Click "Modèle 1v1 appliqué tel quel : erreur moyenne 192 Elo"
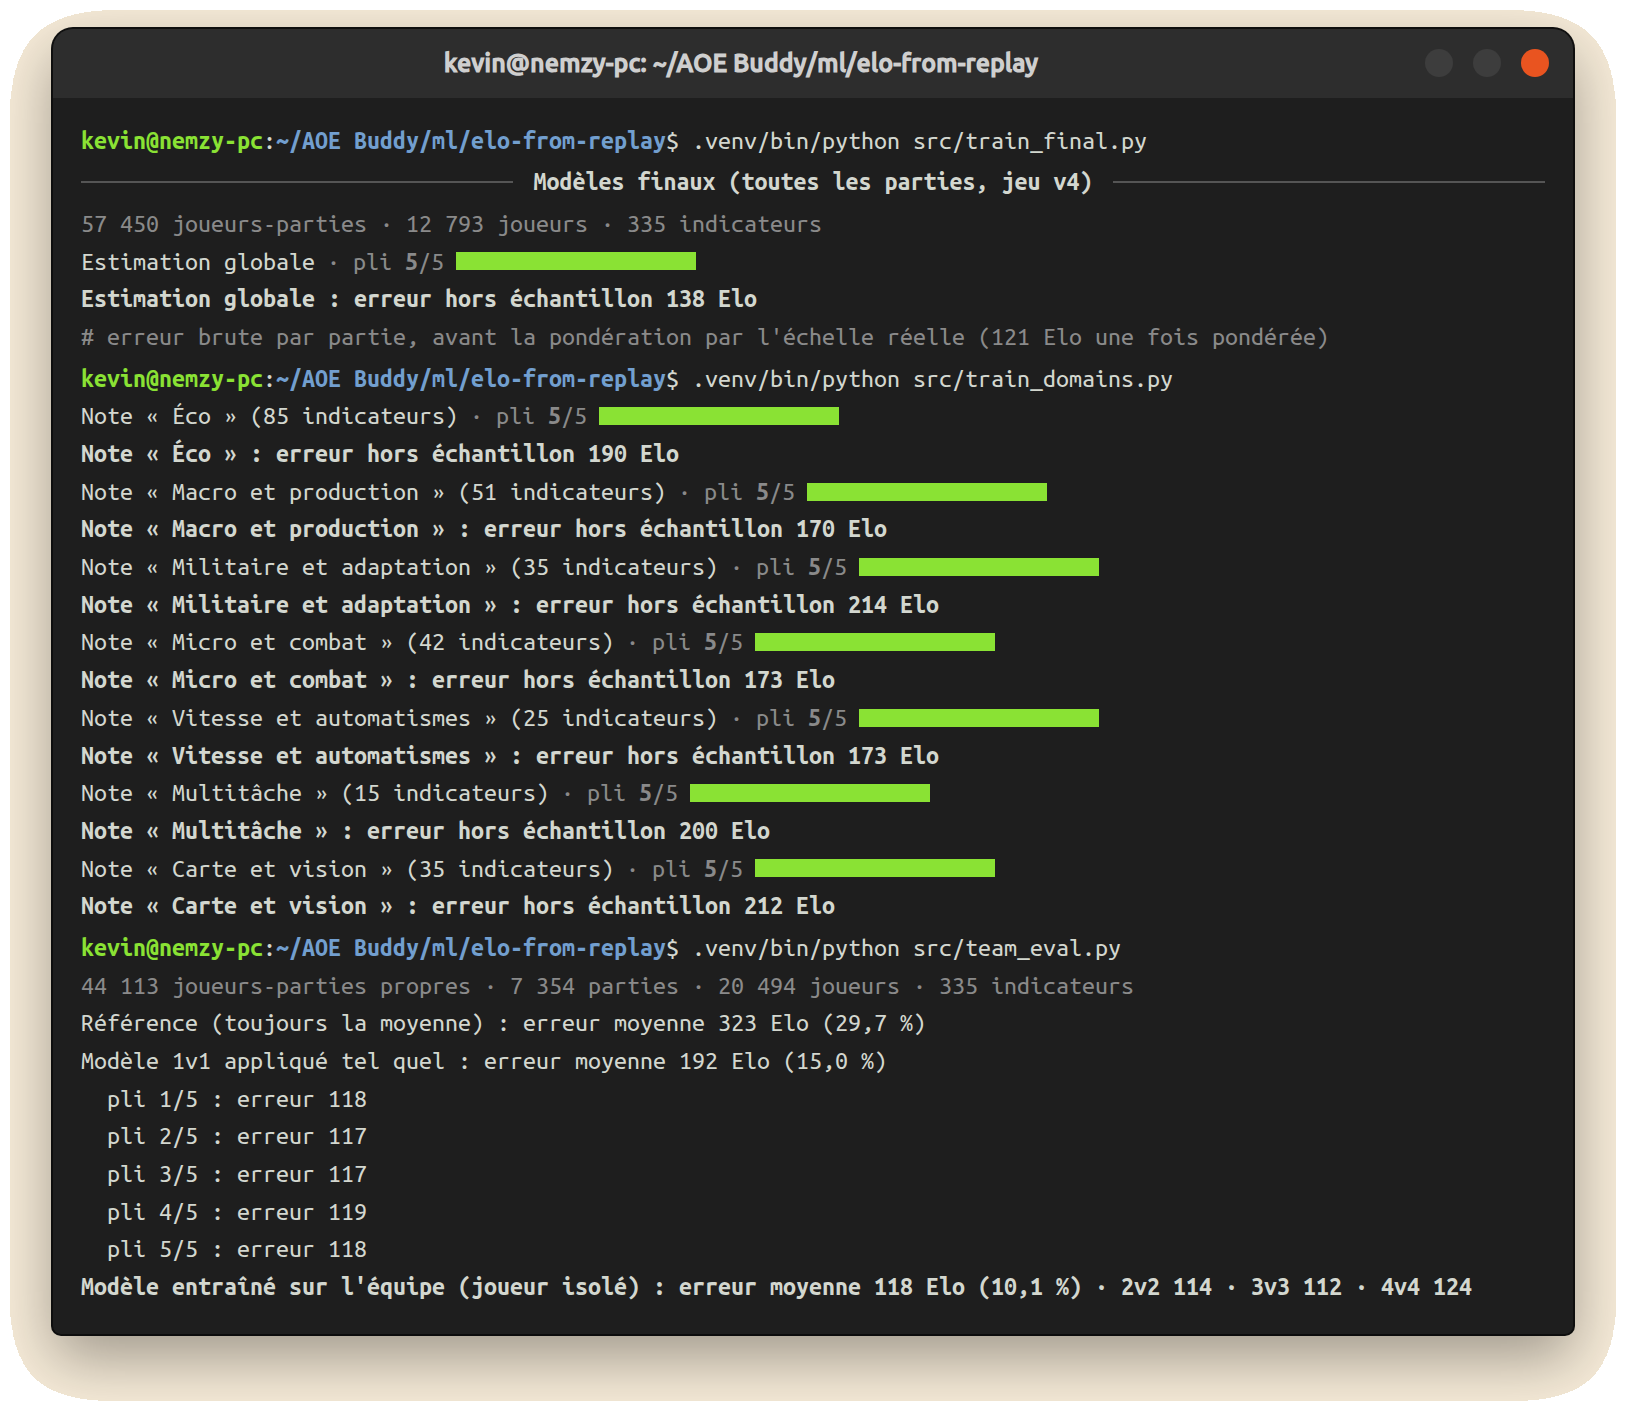The width and height of the screenshot is (1626, 1411). point(425,1061)
